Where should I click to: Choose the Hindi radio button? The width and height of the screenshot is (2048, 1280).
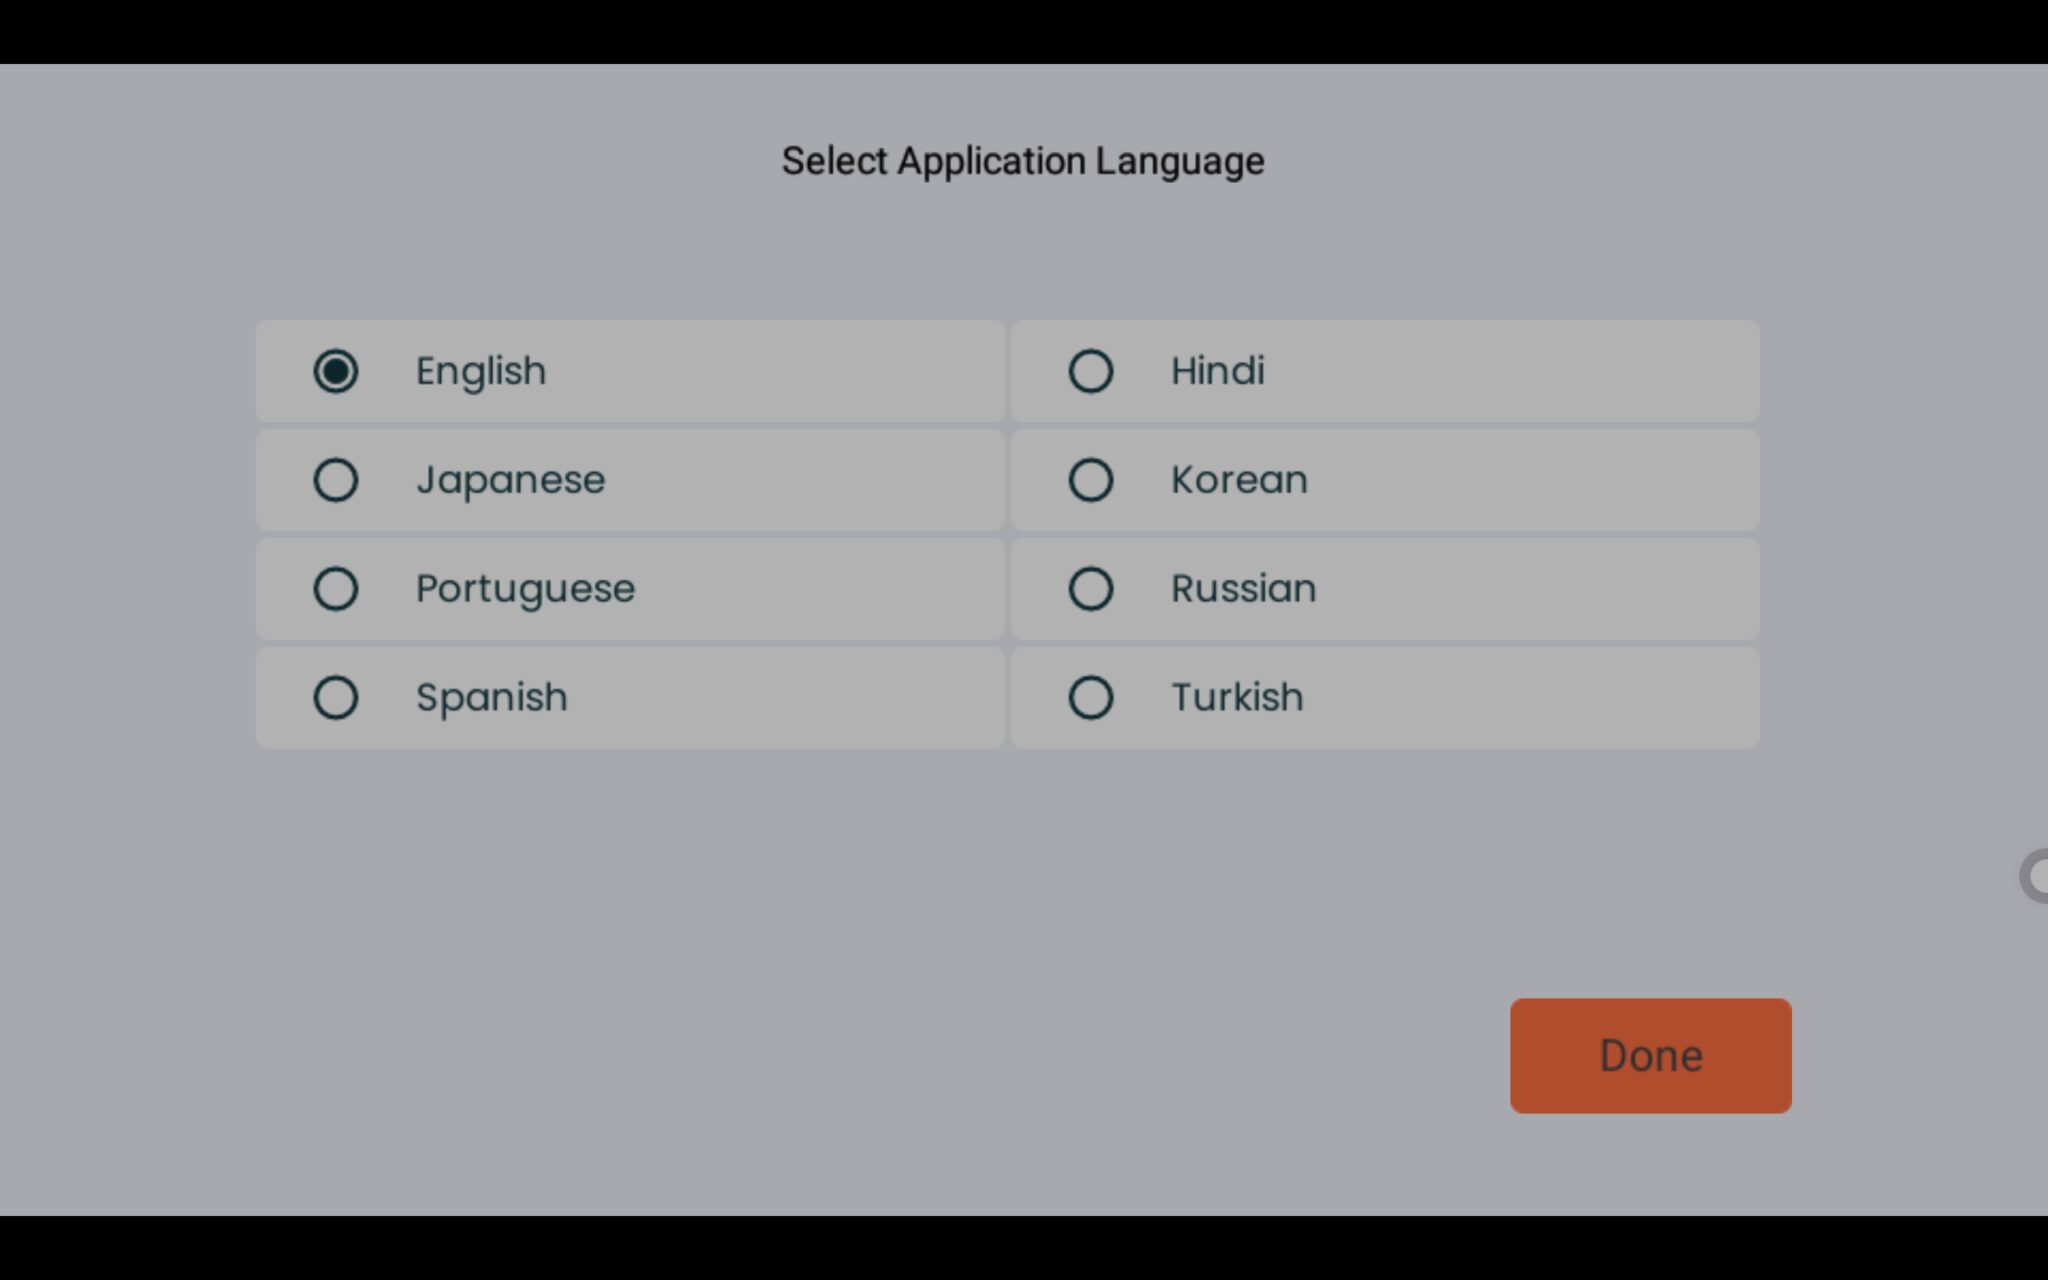tap(1090, 371)
